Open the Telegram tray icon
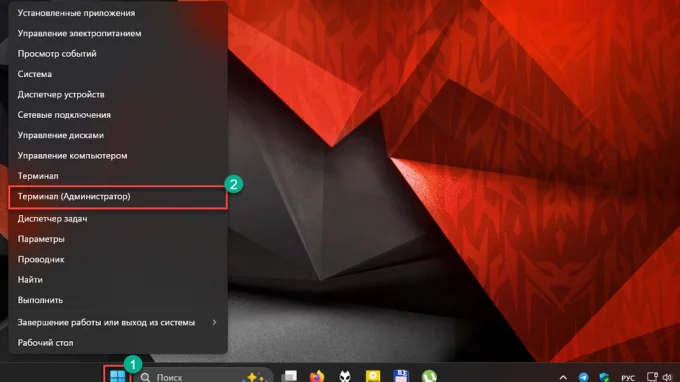The height and width of the screenshot is (382, 680). [584, 377]
